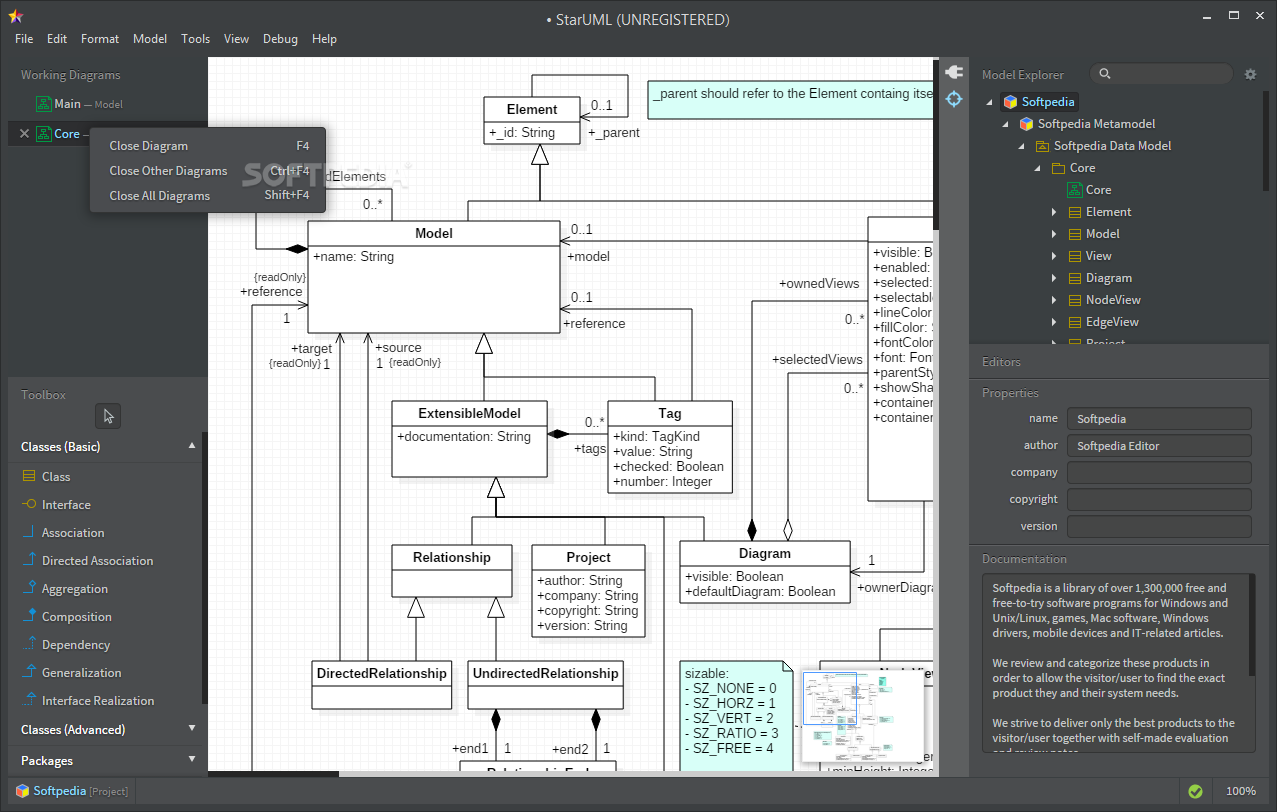Screen dimensions: 1277x812
Task: Click Softpedia project icon in status bar
Action: [x=21, y=791]
